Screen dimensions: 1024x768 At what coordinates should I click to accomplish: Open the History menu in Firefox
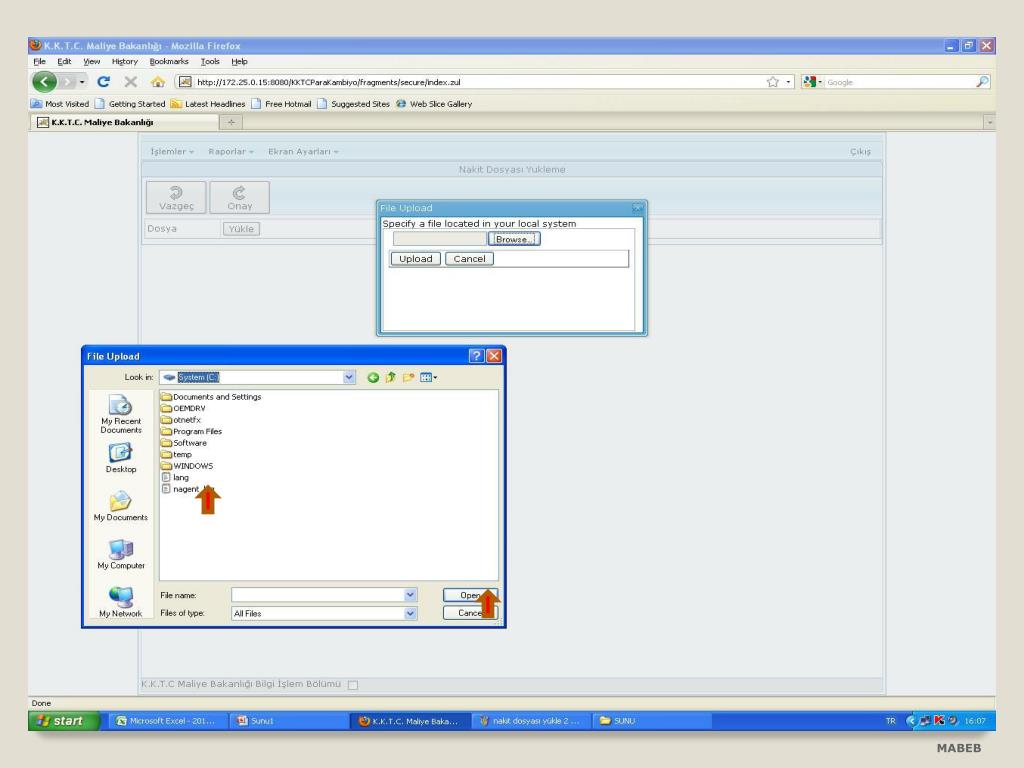pos(125,61)
